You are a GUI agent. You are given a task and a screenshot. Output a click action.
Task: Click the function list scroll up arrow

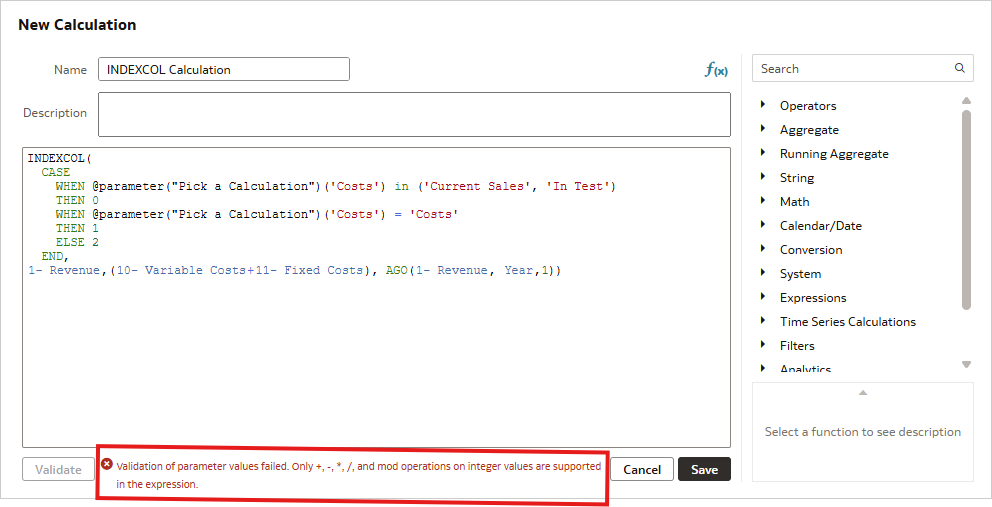pyautogui.click(x=966, y=101)
